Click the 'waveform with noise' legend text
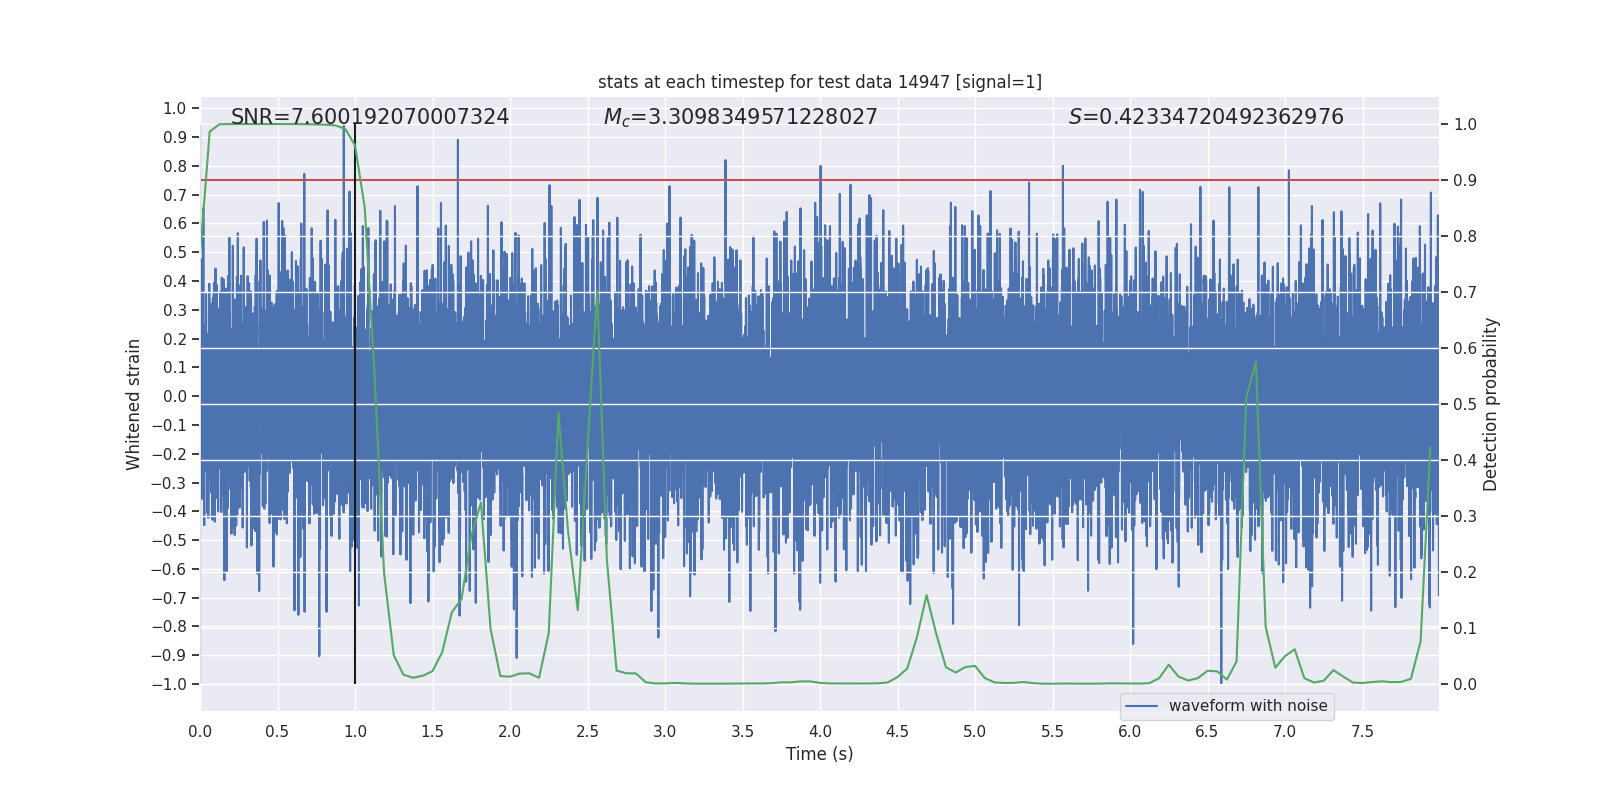The height and width of the screenshot is (800, 1600). click(x=1248, y=706)
